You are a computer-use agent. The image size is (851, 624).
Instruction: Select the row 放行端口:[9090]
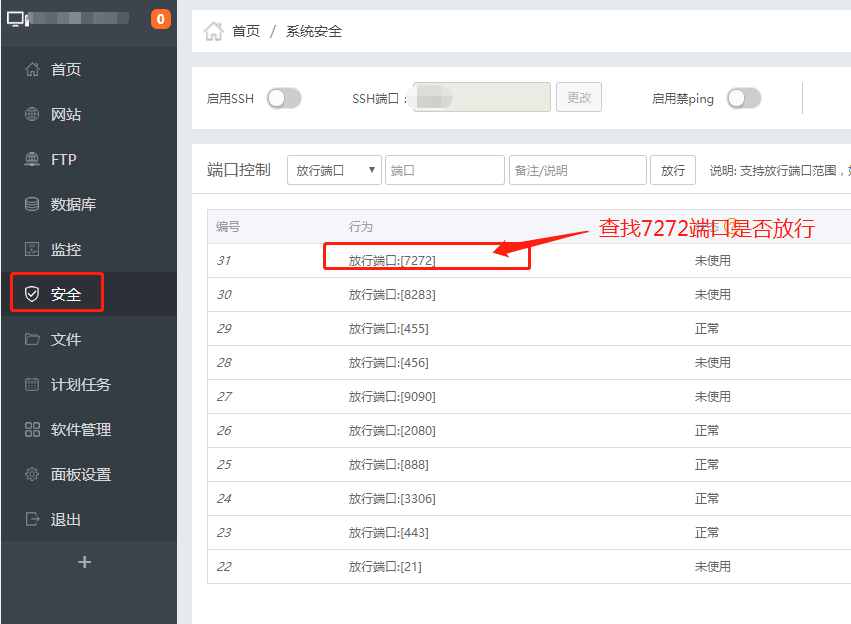pos(529,397)
